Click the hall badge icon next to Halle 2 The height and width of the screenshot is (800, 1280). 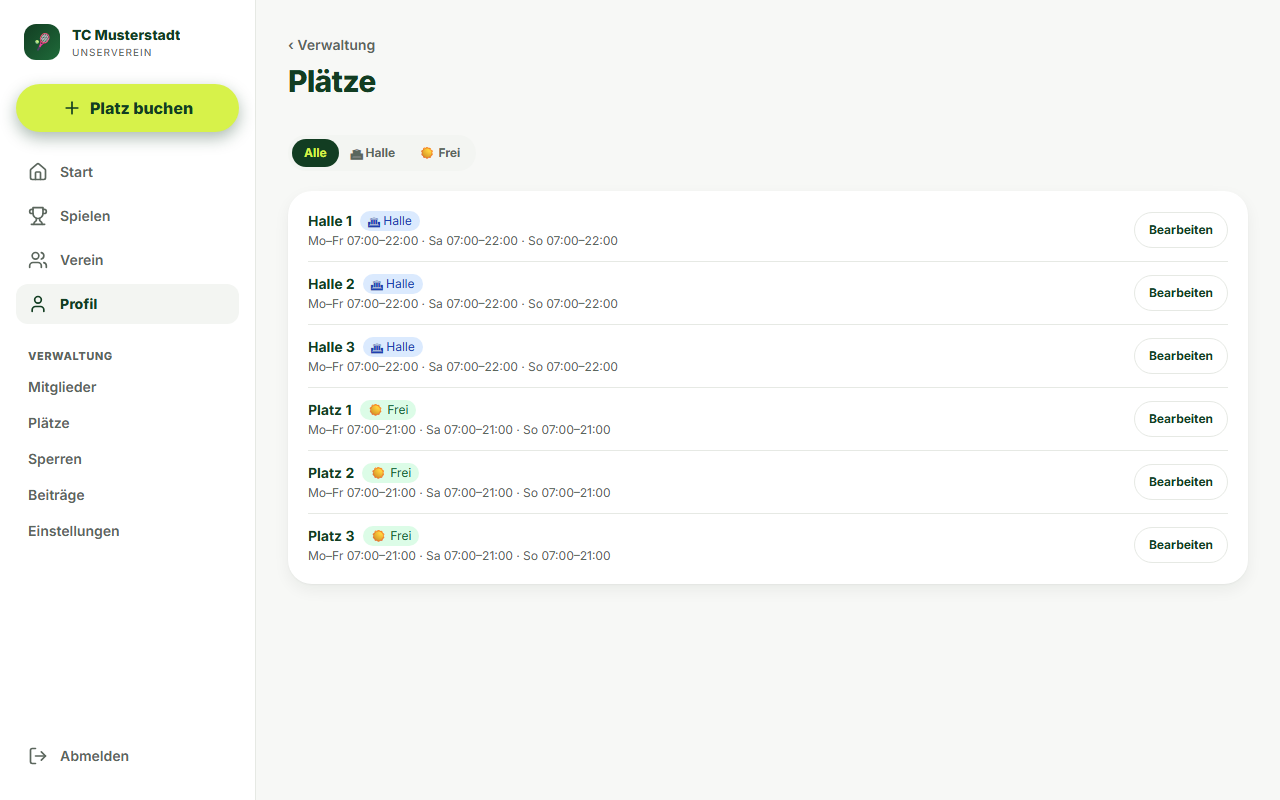pos(377,285)
